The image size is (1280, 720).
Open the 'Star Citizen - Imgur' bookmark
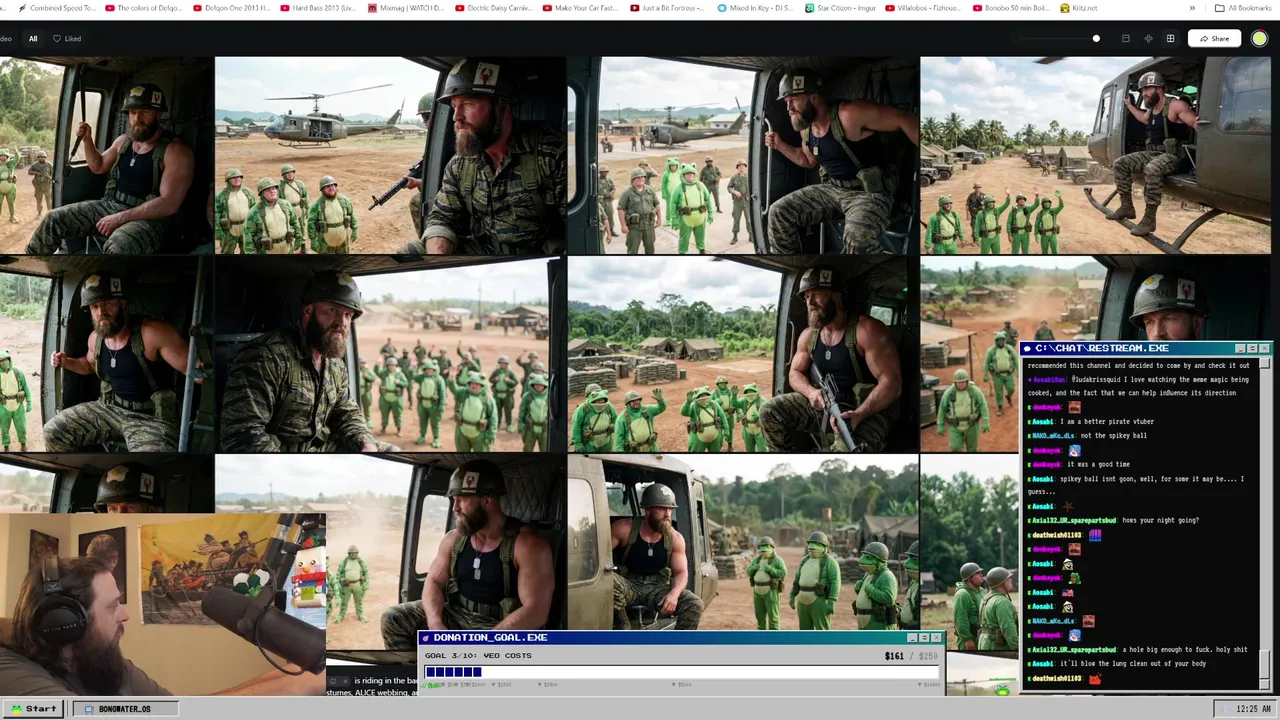842,8
